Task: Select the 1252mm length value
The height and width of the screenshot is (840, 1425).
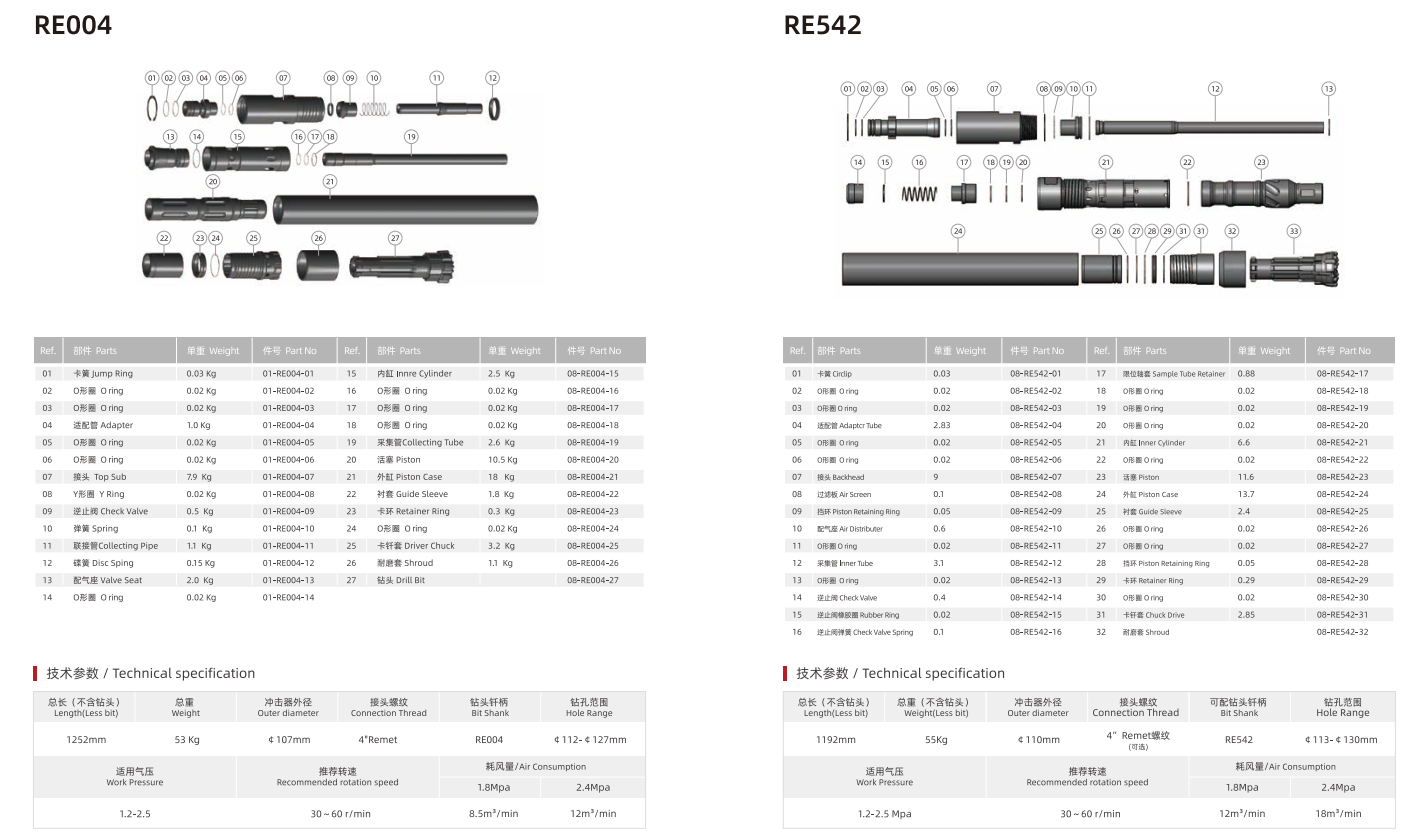Action: (x=86, y=740)
